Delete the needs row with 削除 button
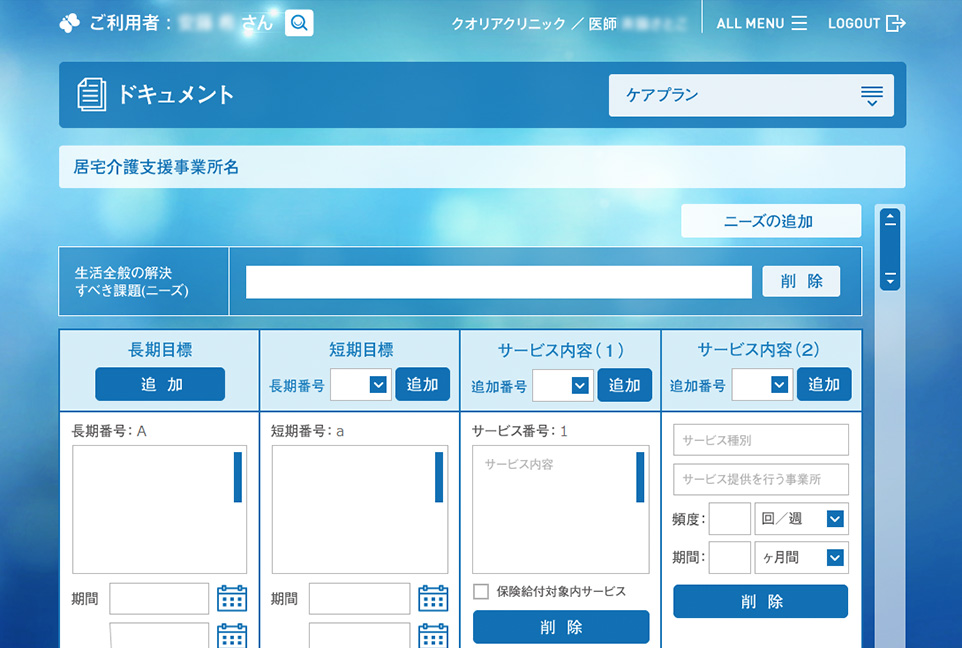 click(x=801, y=282)
